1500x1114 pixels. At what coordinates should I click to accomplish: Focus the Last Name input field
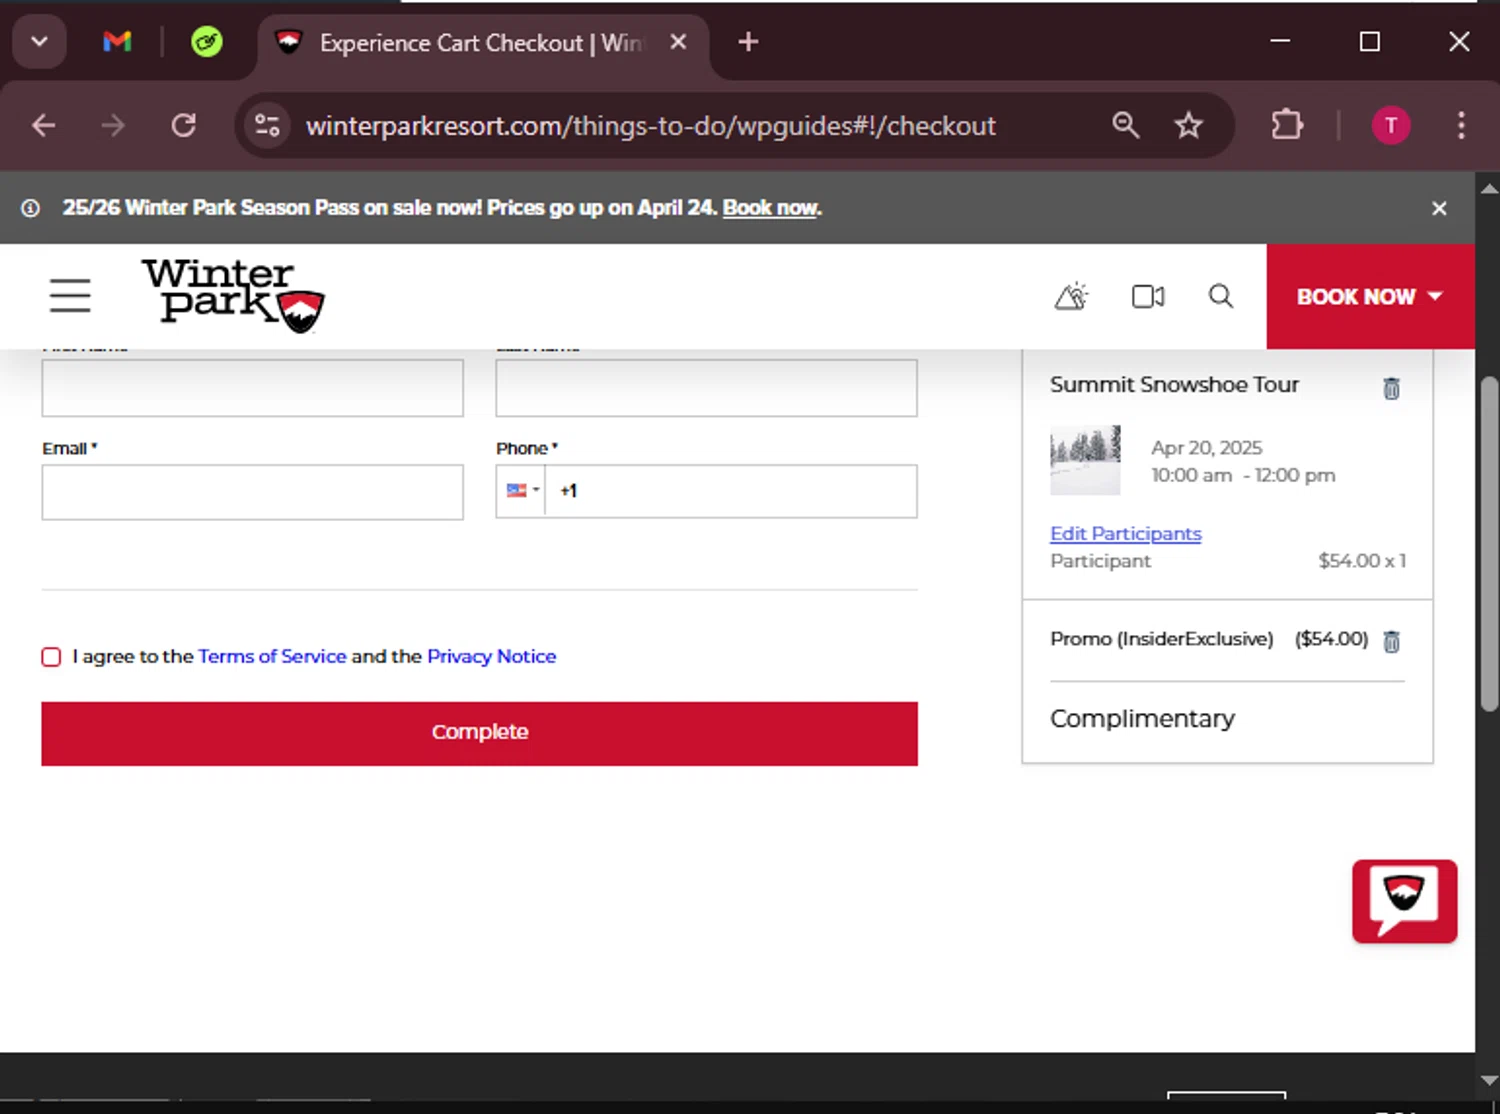(706, 388)
